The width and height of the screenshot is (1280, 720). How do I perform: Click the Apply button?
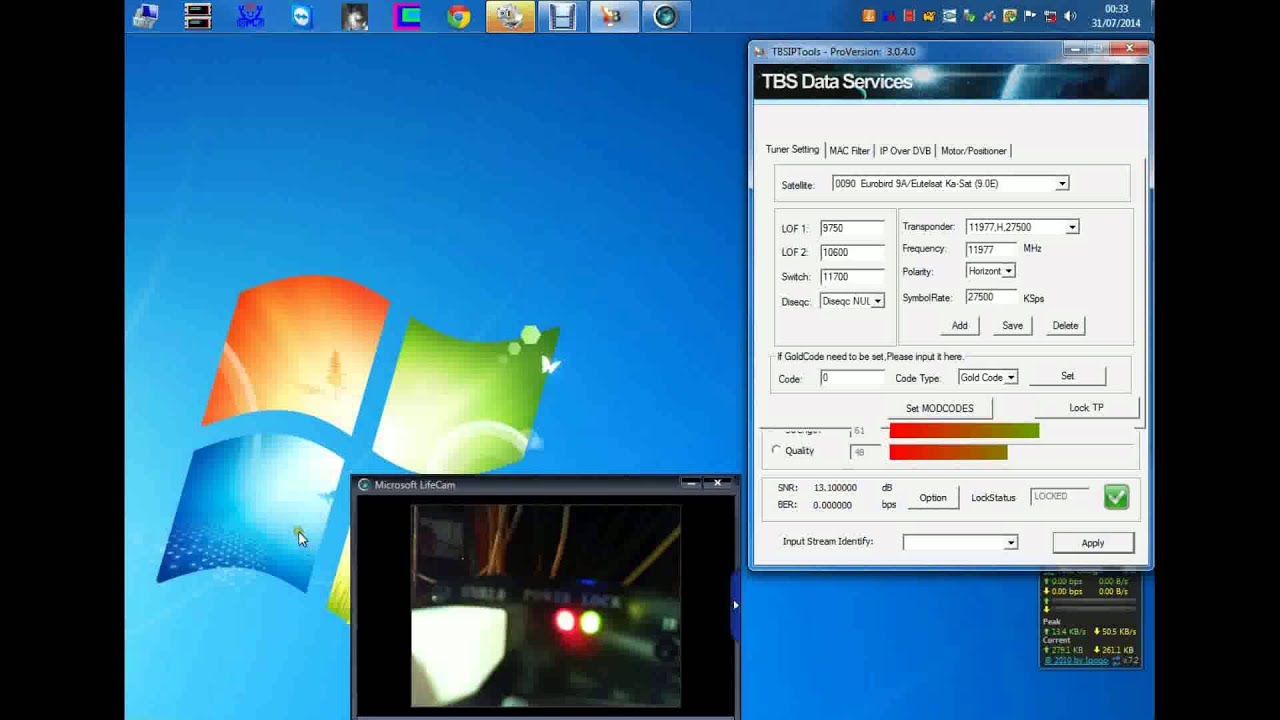coord(1093,543)
